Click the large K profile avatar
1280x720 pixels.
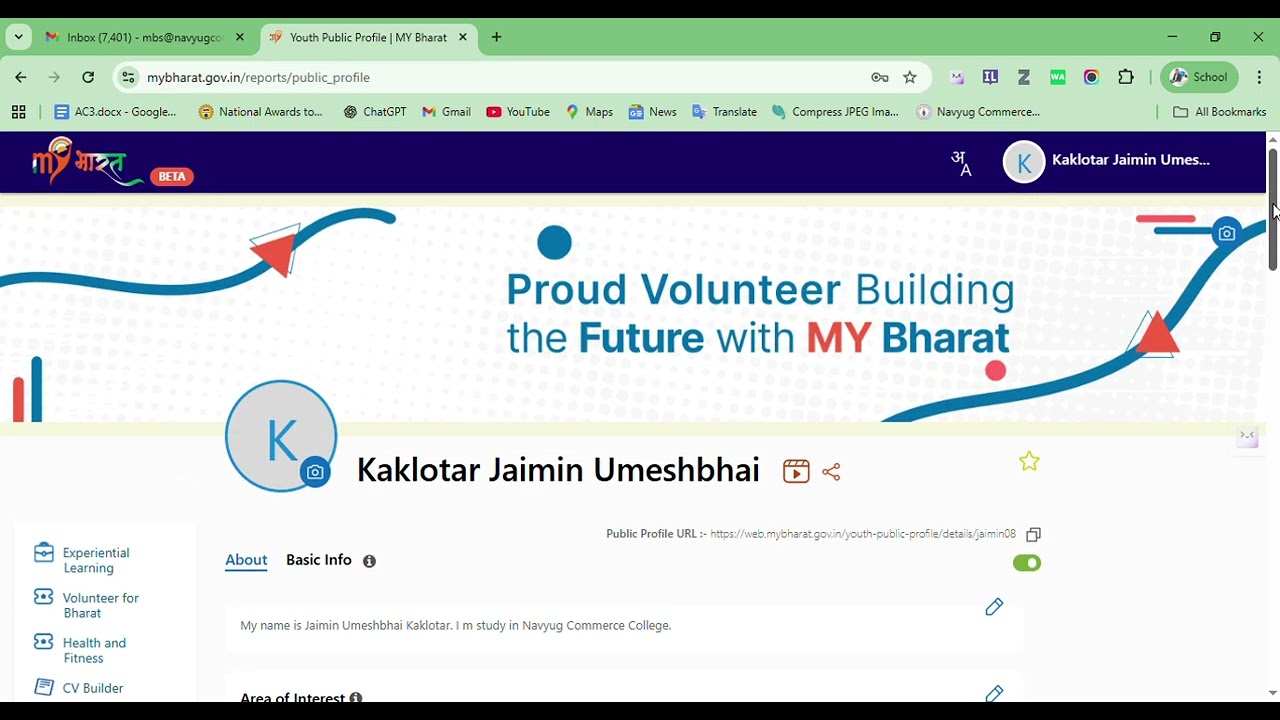(x=281, y=436)
